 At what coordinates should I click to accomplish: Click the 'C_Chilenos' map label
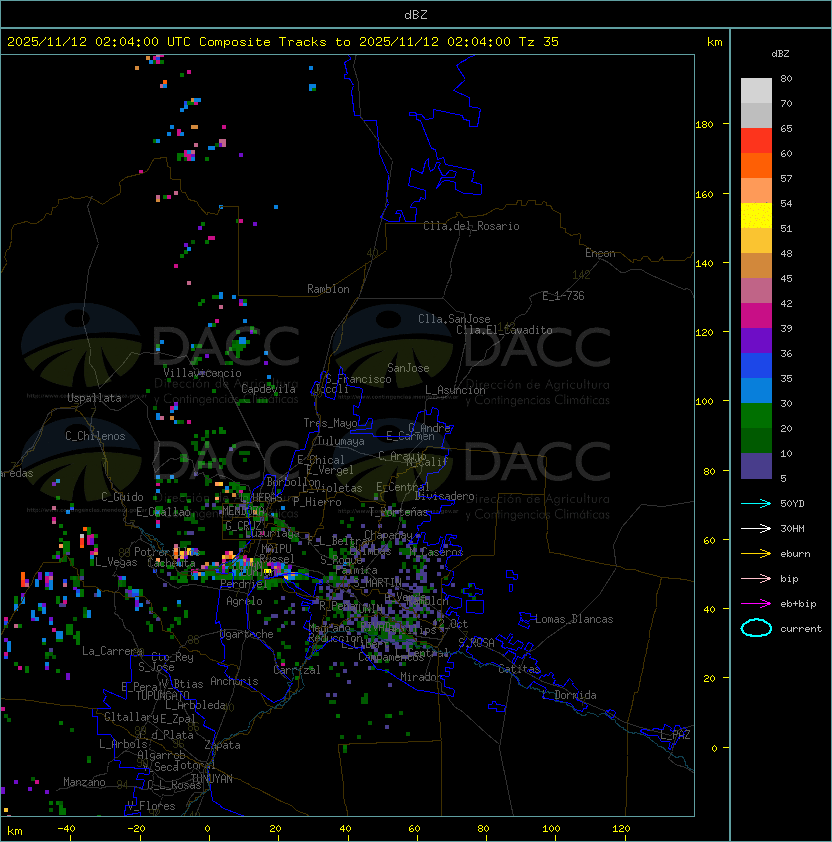[95, 436]
